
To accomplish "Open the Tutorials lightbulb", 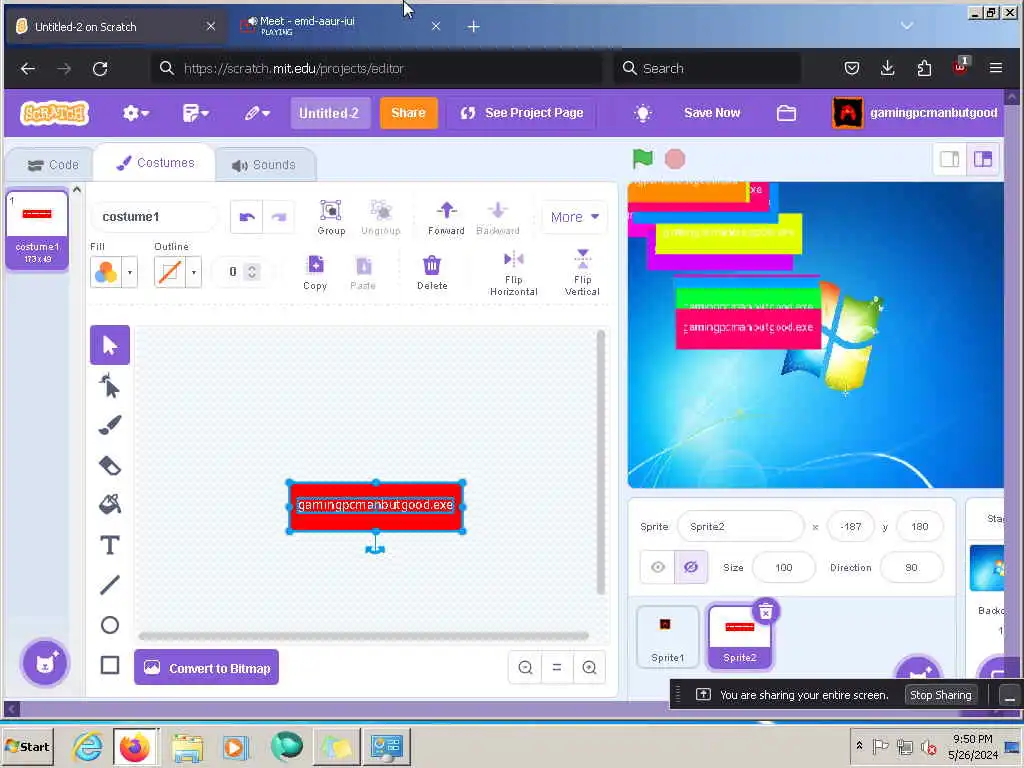I will click(x=643, y=113).
